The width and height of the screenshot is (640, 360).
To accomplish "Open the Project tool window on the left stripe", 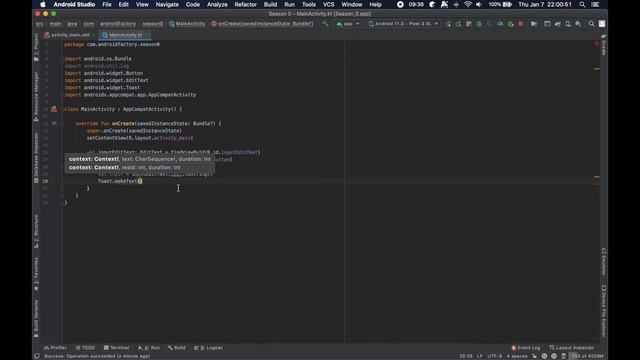I will click(x=36, y=47).
